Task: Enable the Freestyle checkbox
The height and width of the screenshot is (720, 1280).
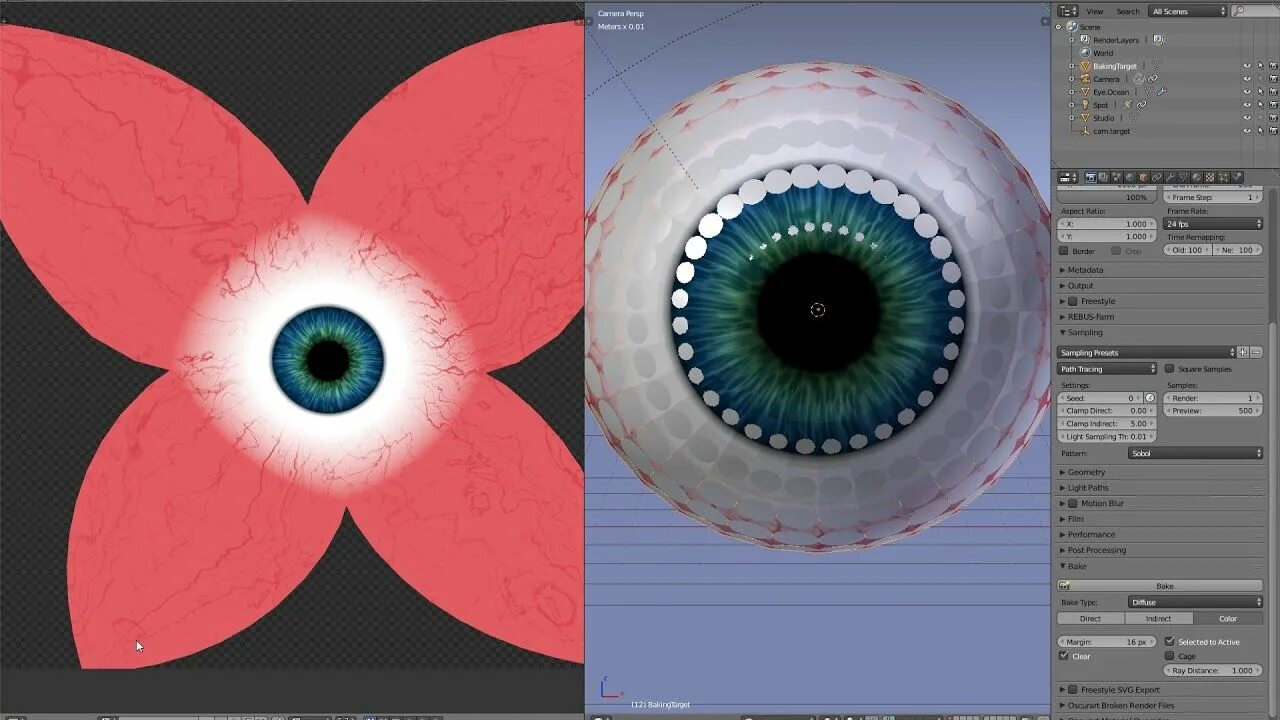Action: 1073,301
